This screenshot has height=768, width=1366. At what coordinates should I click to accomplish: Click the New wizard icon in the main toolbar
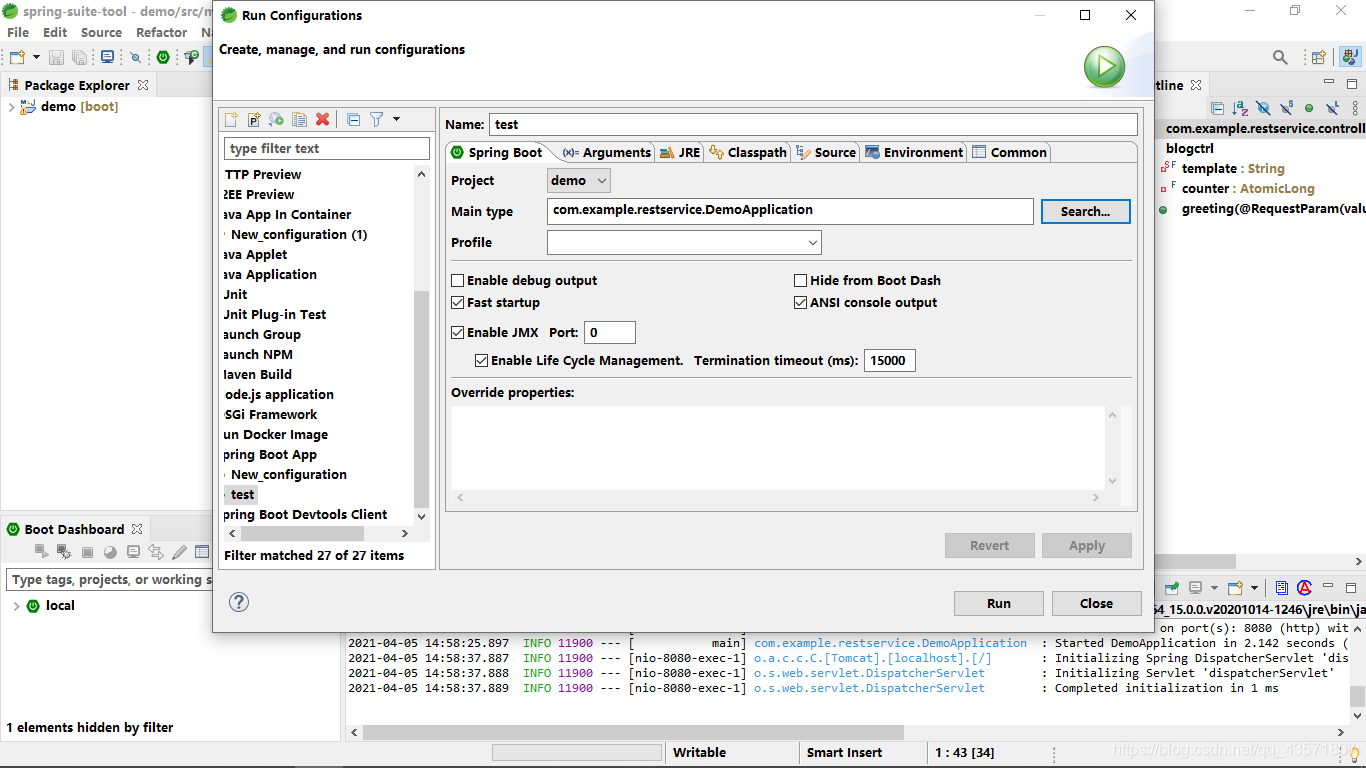pyautogui.click(x=17, y=57)
